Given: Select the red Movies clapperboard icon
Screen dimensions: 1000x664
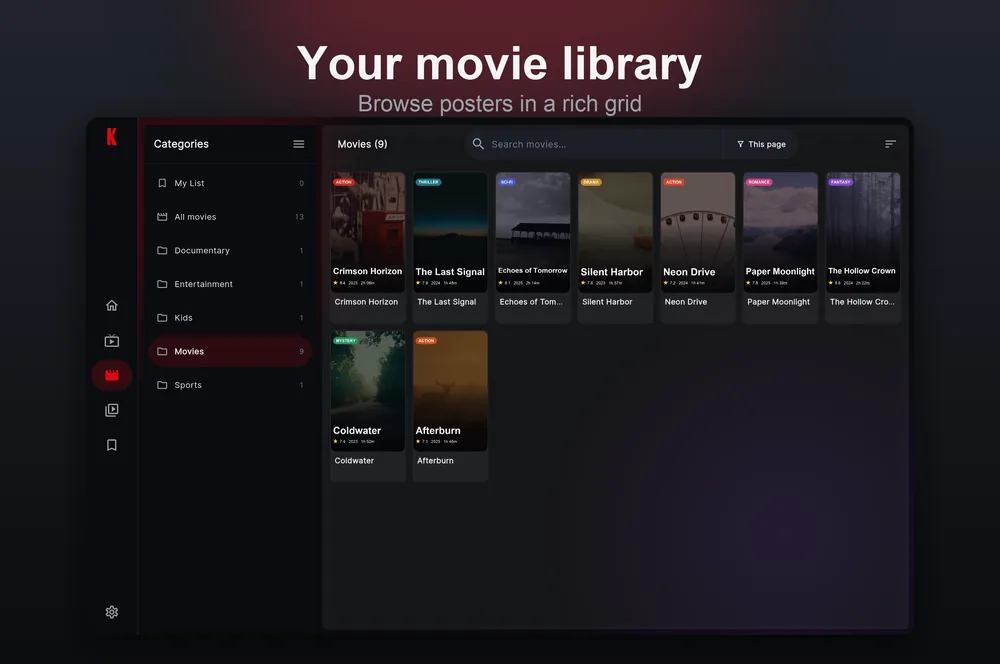Looking at the screenshot, I should [112, 375].
